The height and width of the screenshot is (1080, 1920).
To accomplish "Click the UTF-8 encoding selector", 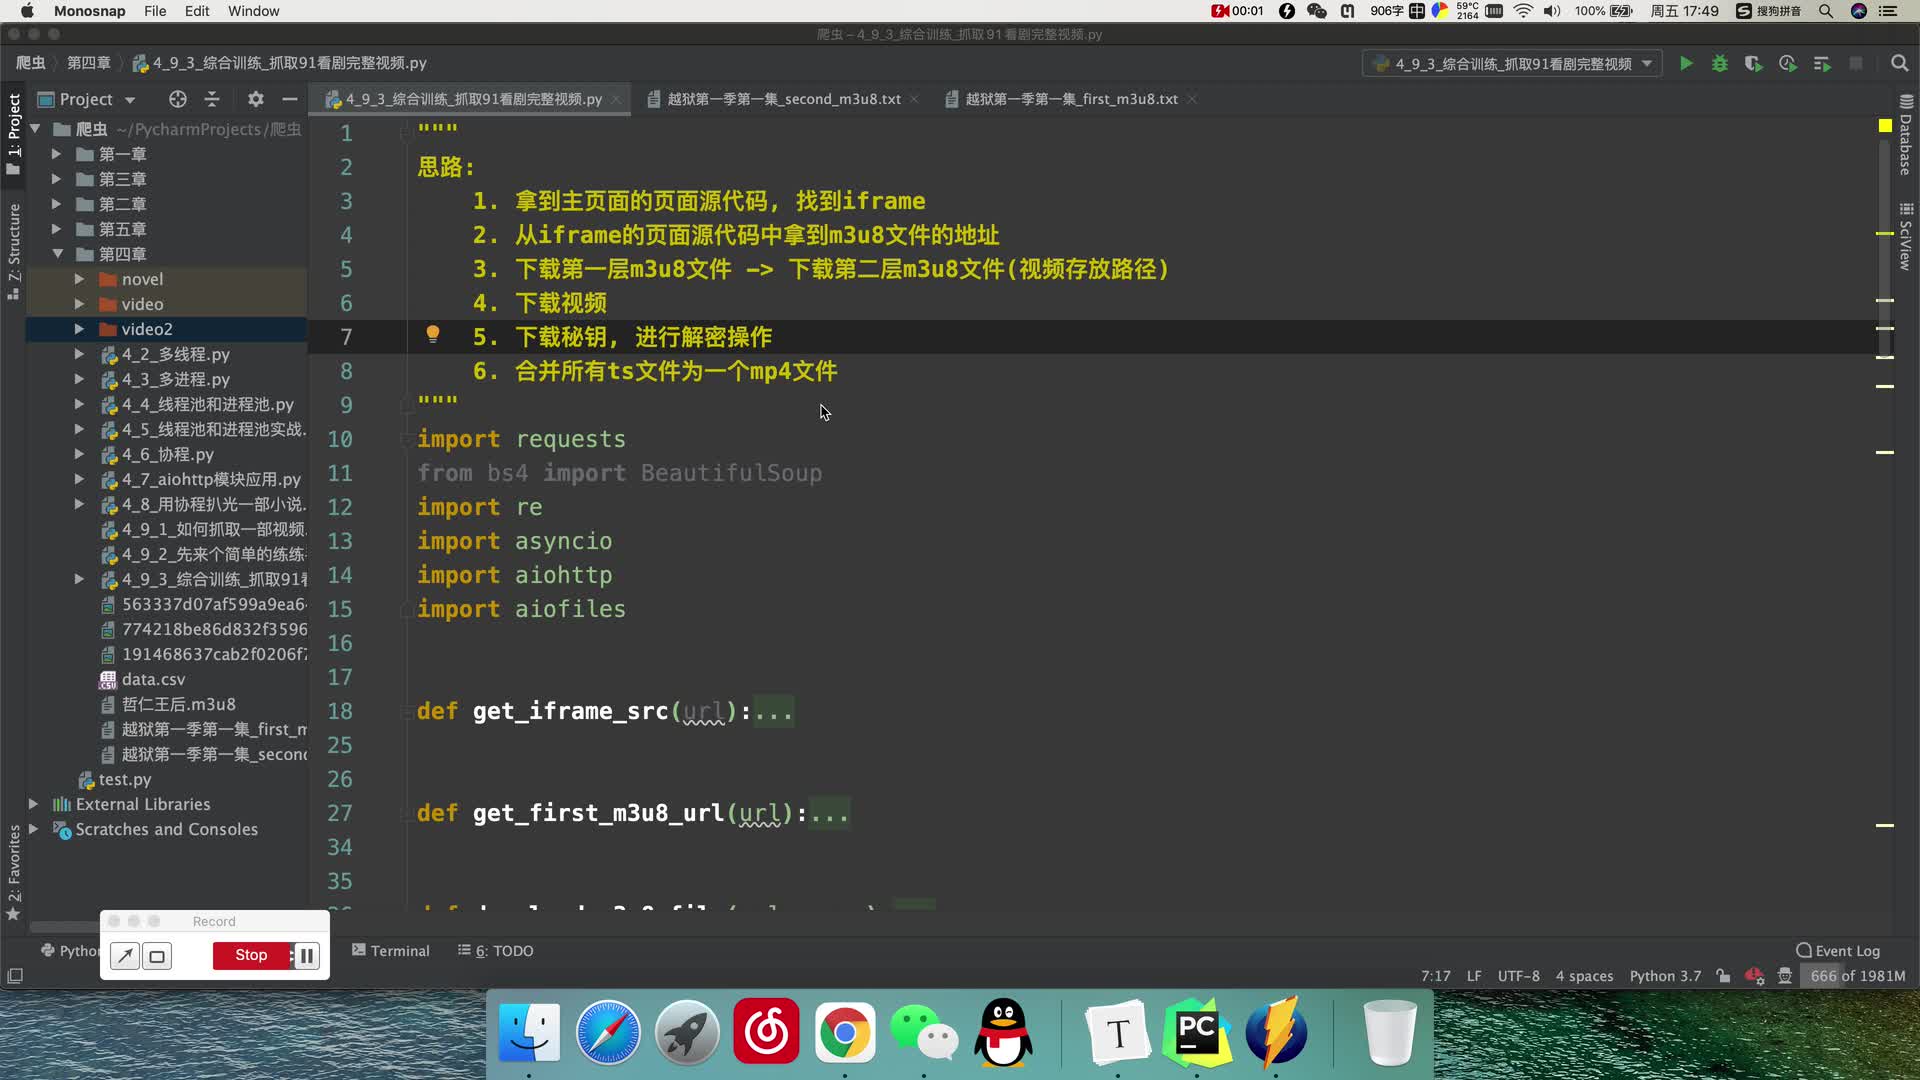I will pyautogui.click(x=1518, y=976).
